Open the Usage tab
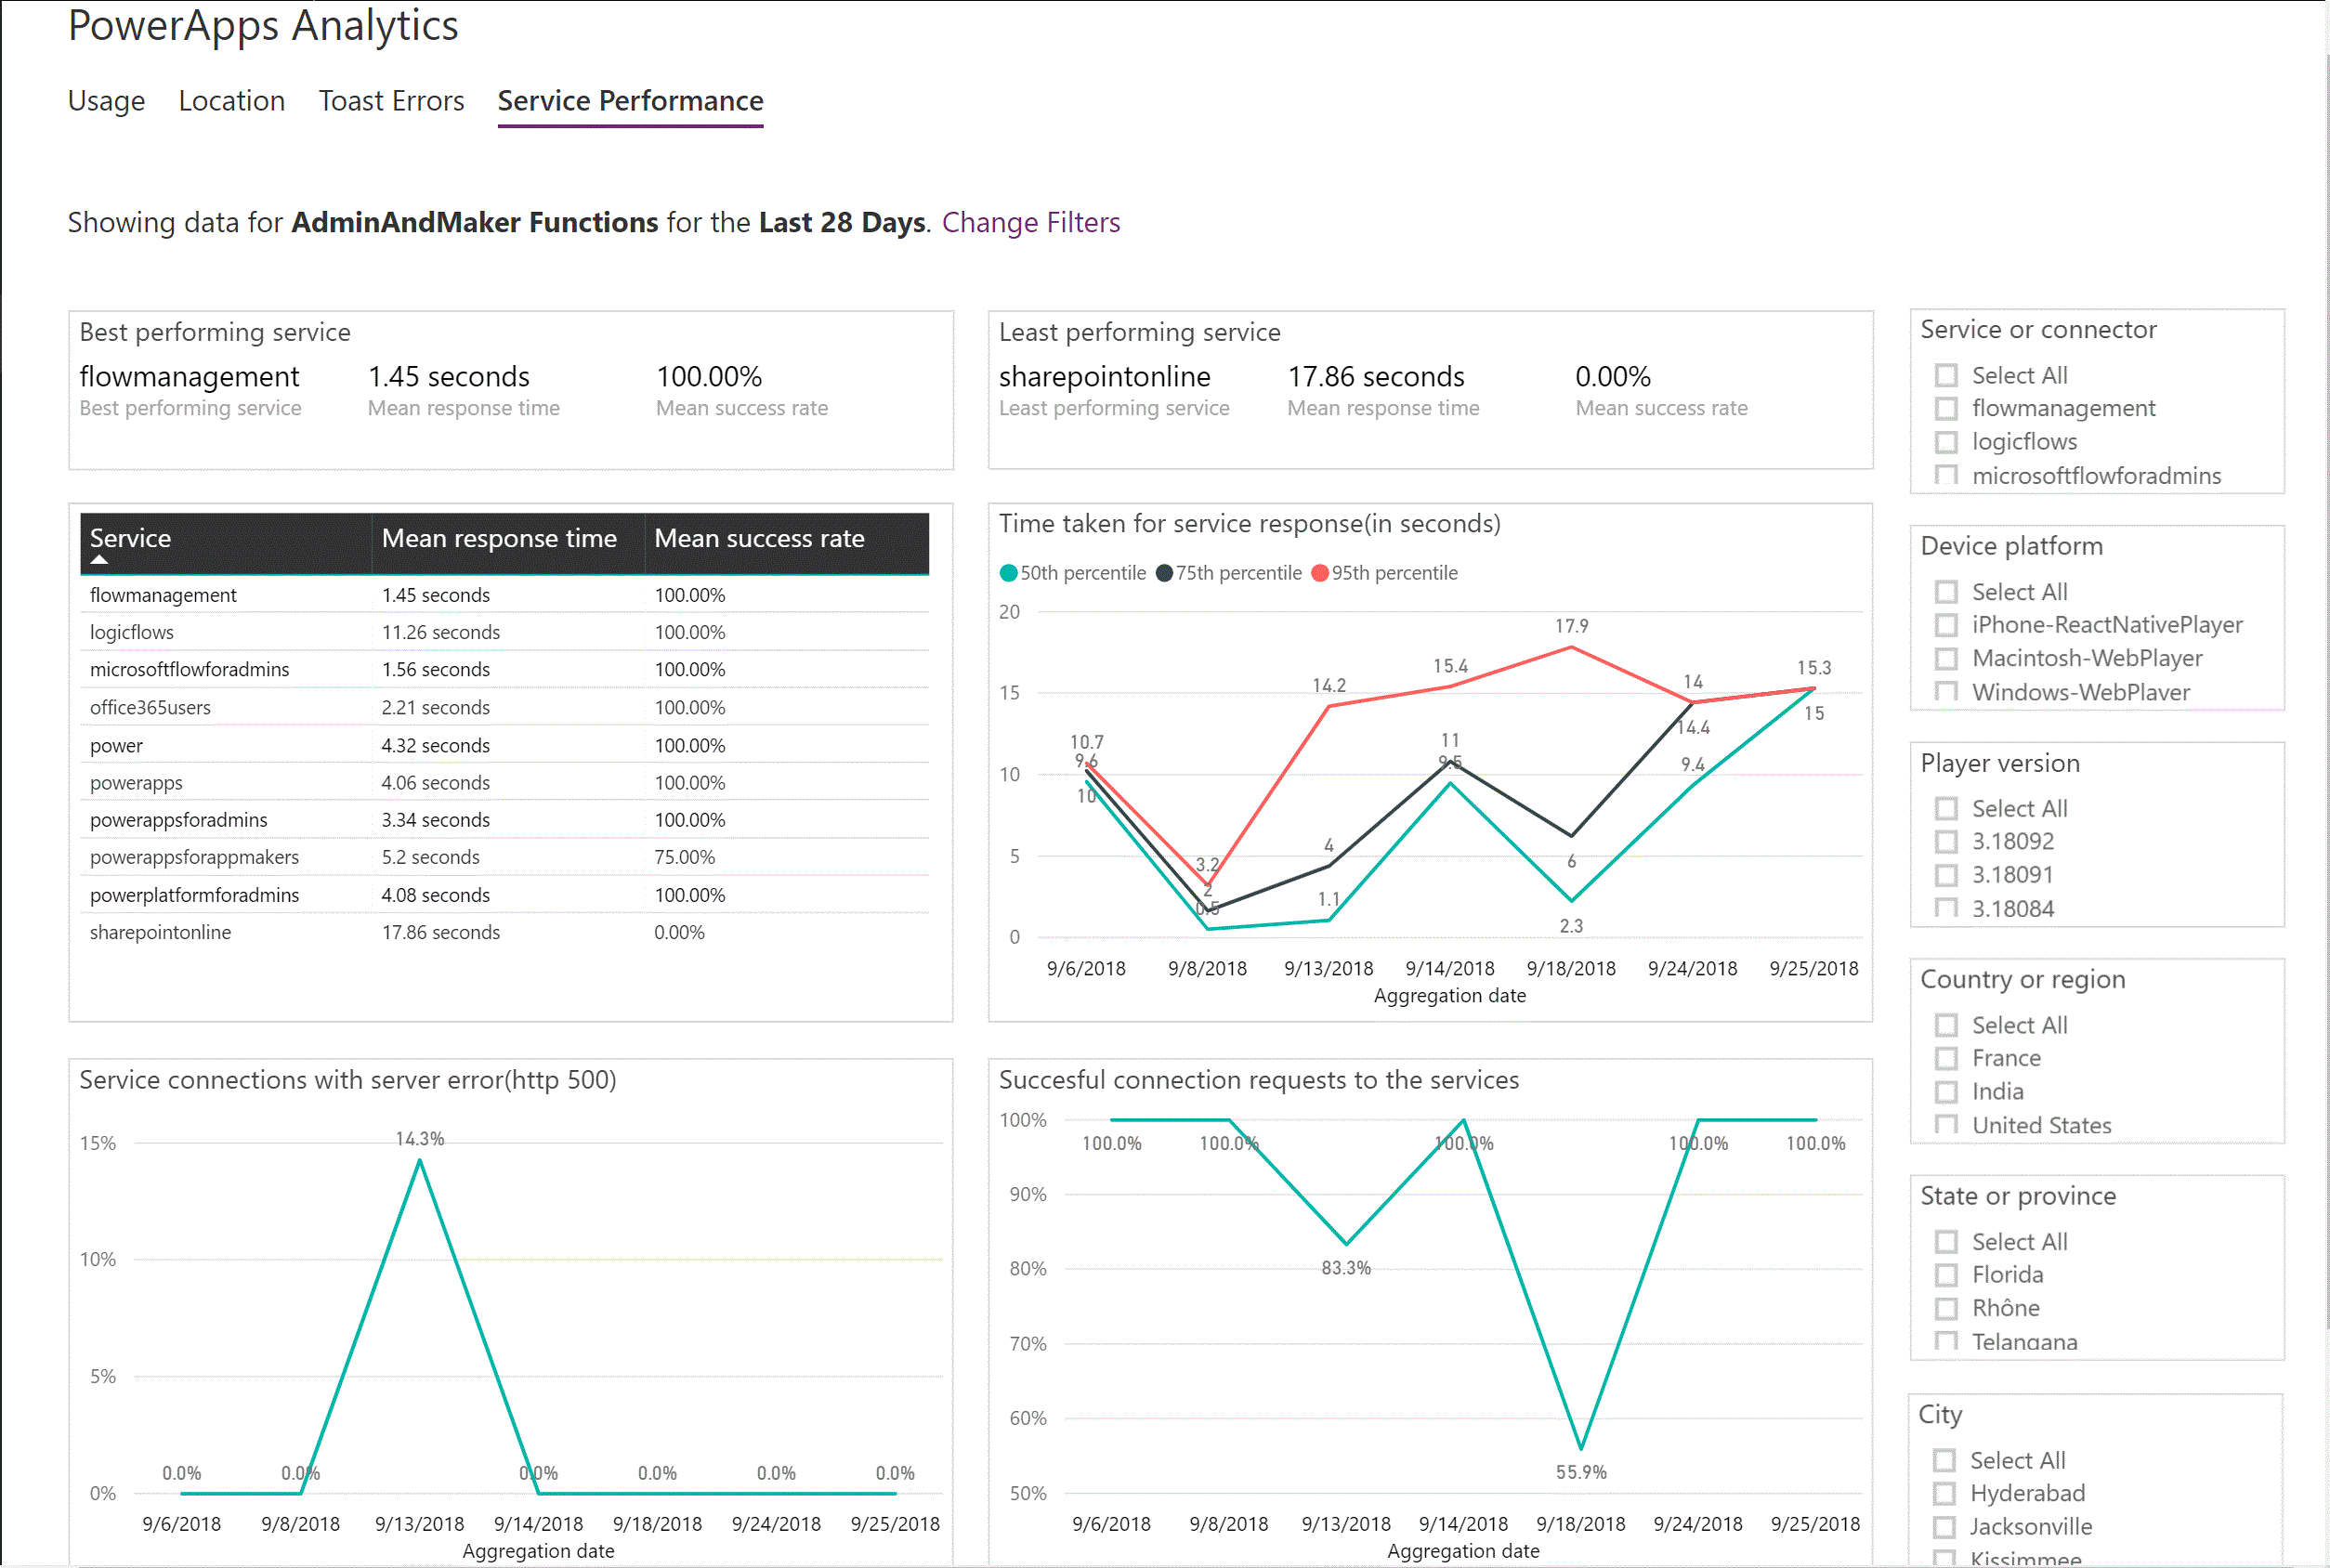The height and width of the screenshot is (1568, 2330). click(106, 101)
